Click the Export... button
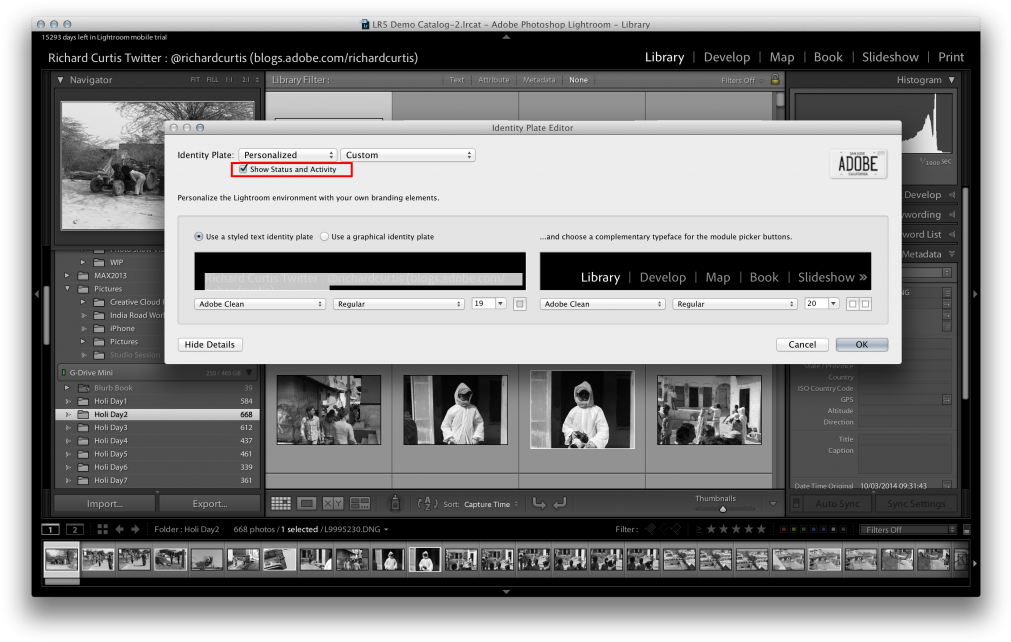Viewport: 1011px width, 642px height. (210, 503)
